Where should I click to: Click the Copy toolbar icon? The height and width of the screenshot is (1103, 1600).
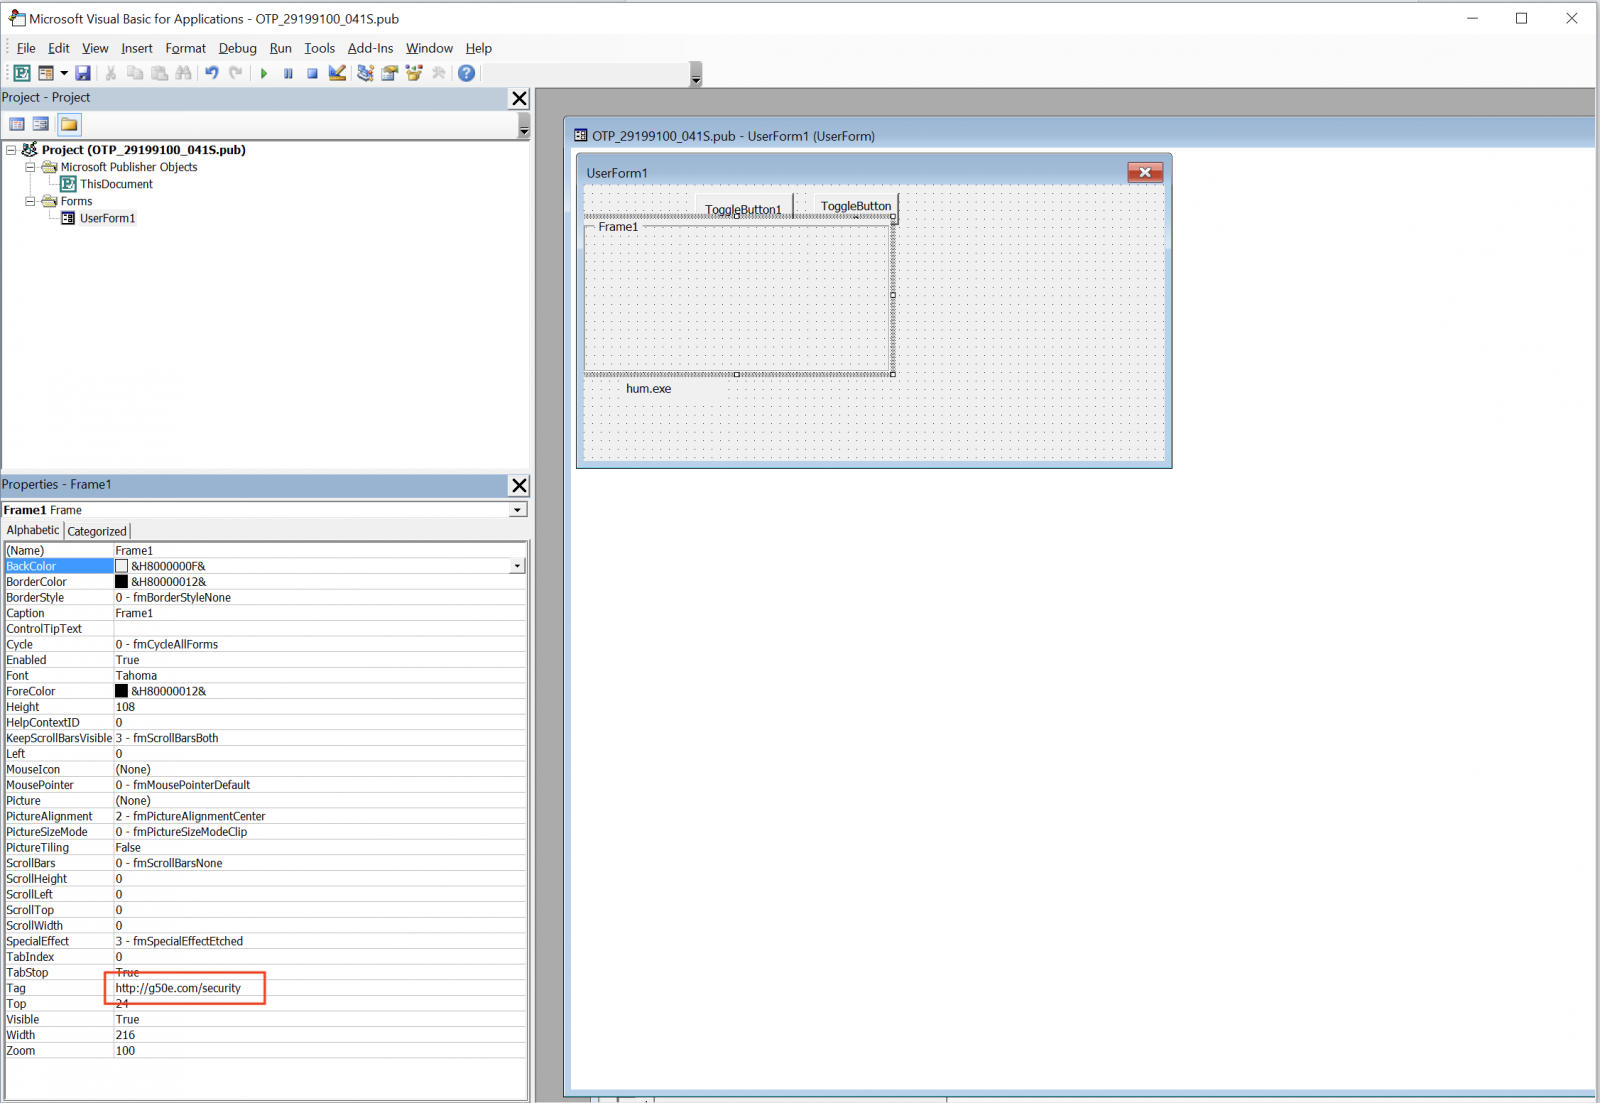pyautogui.click(x=135, y=73)
